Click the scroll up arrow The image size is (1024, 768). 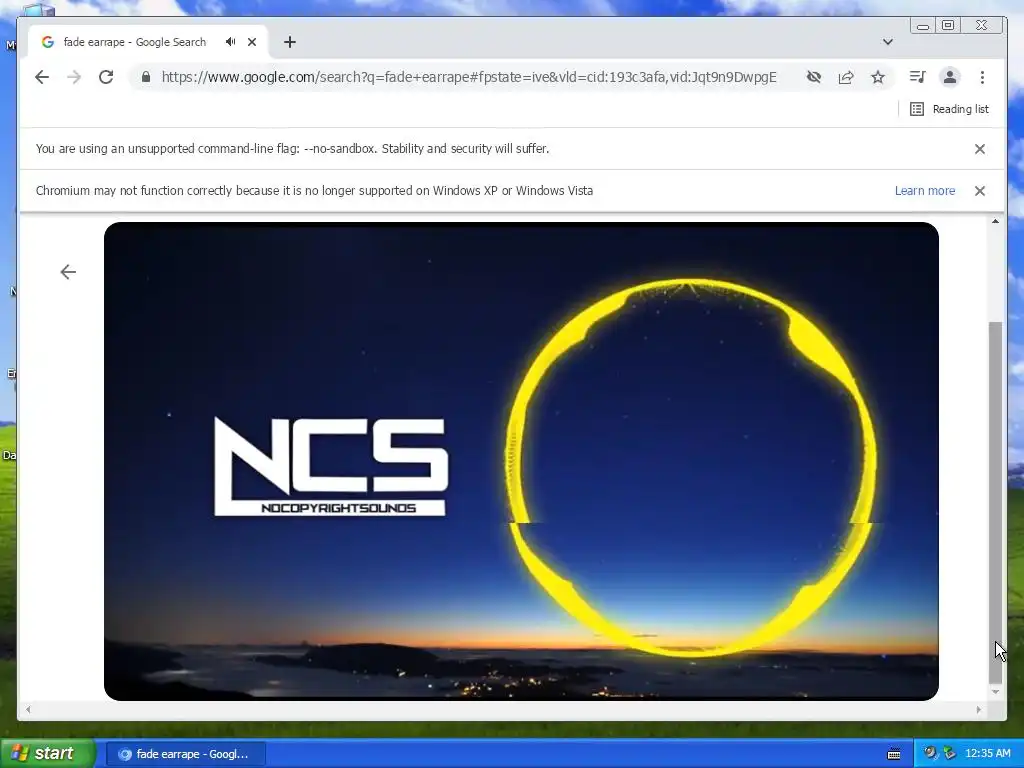click(x=995, y=221)
